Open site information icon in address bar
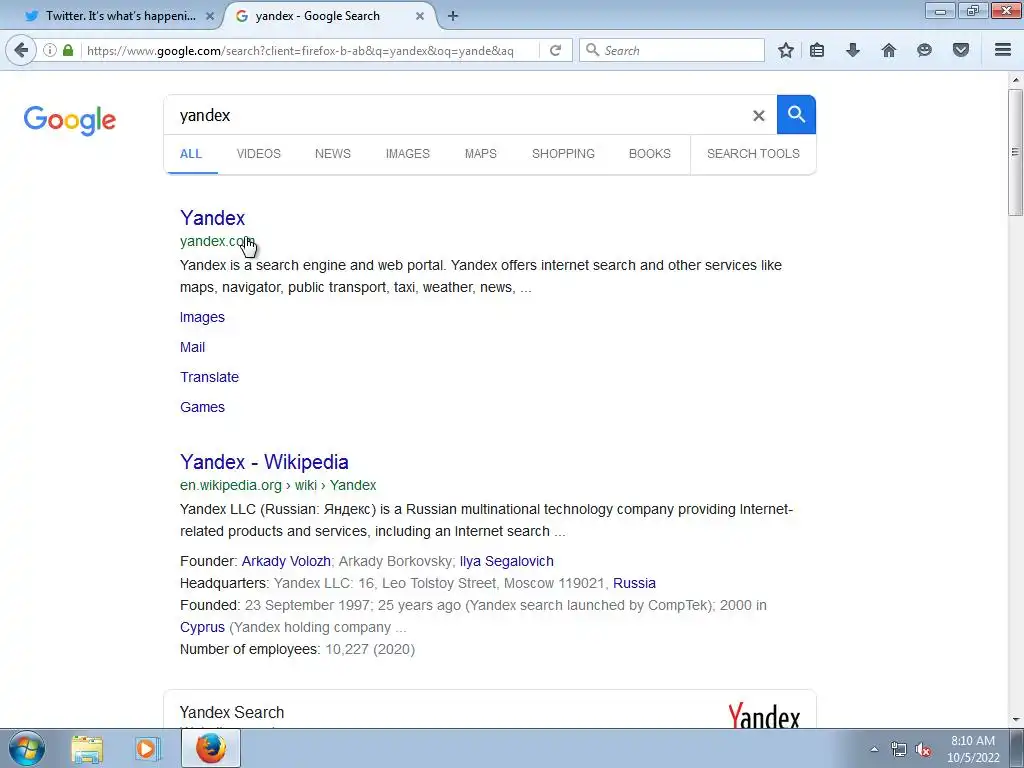The image size is (1024, 768). pos(50,50)
